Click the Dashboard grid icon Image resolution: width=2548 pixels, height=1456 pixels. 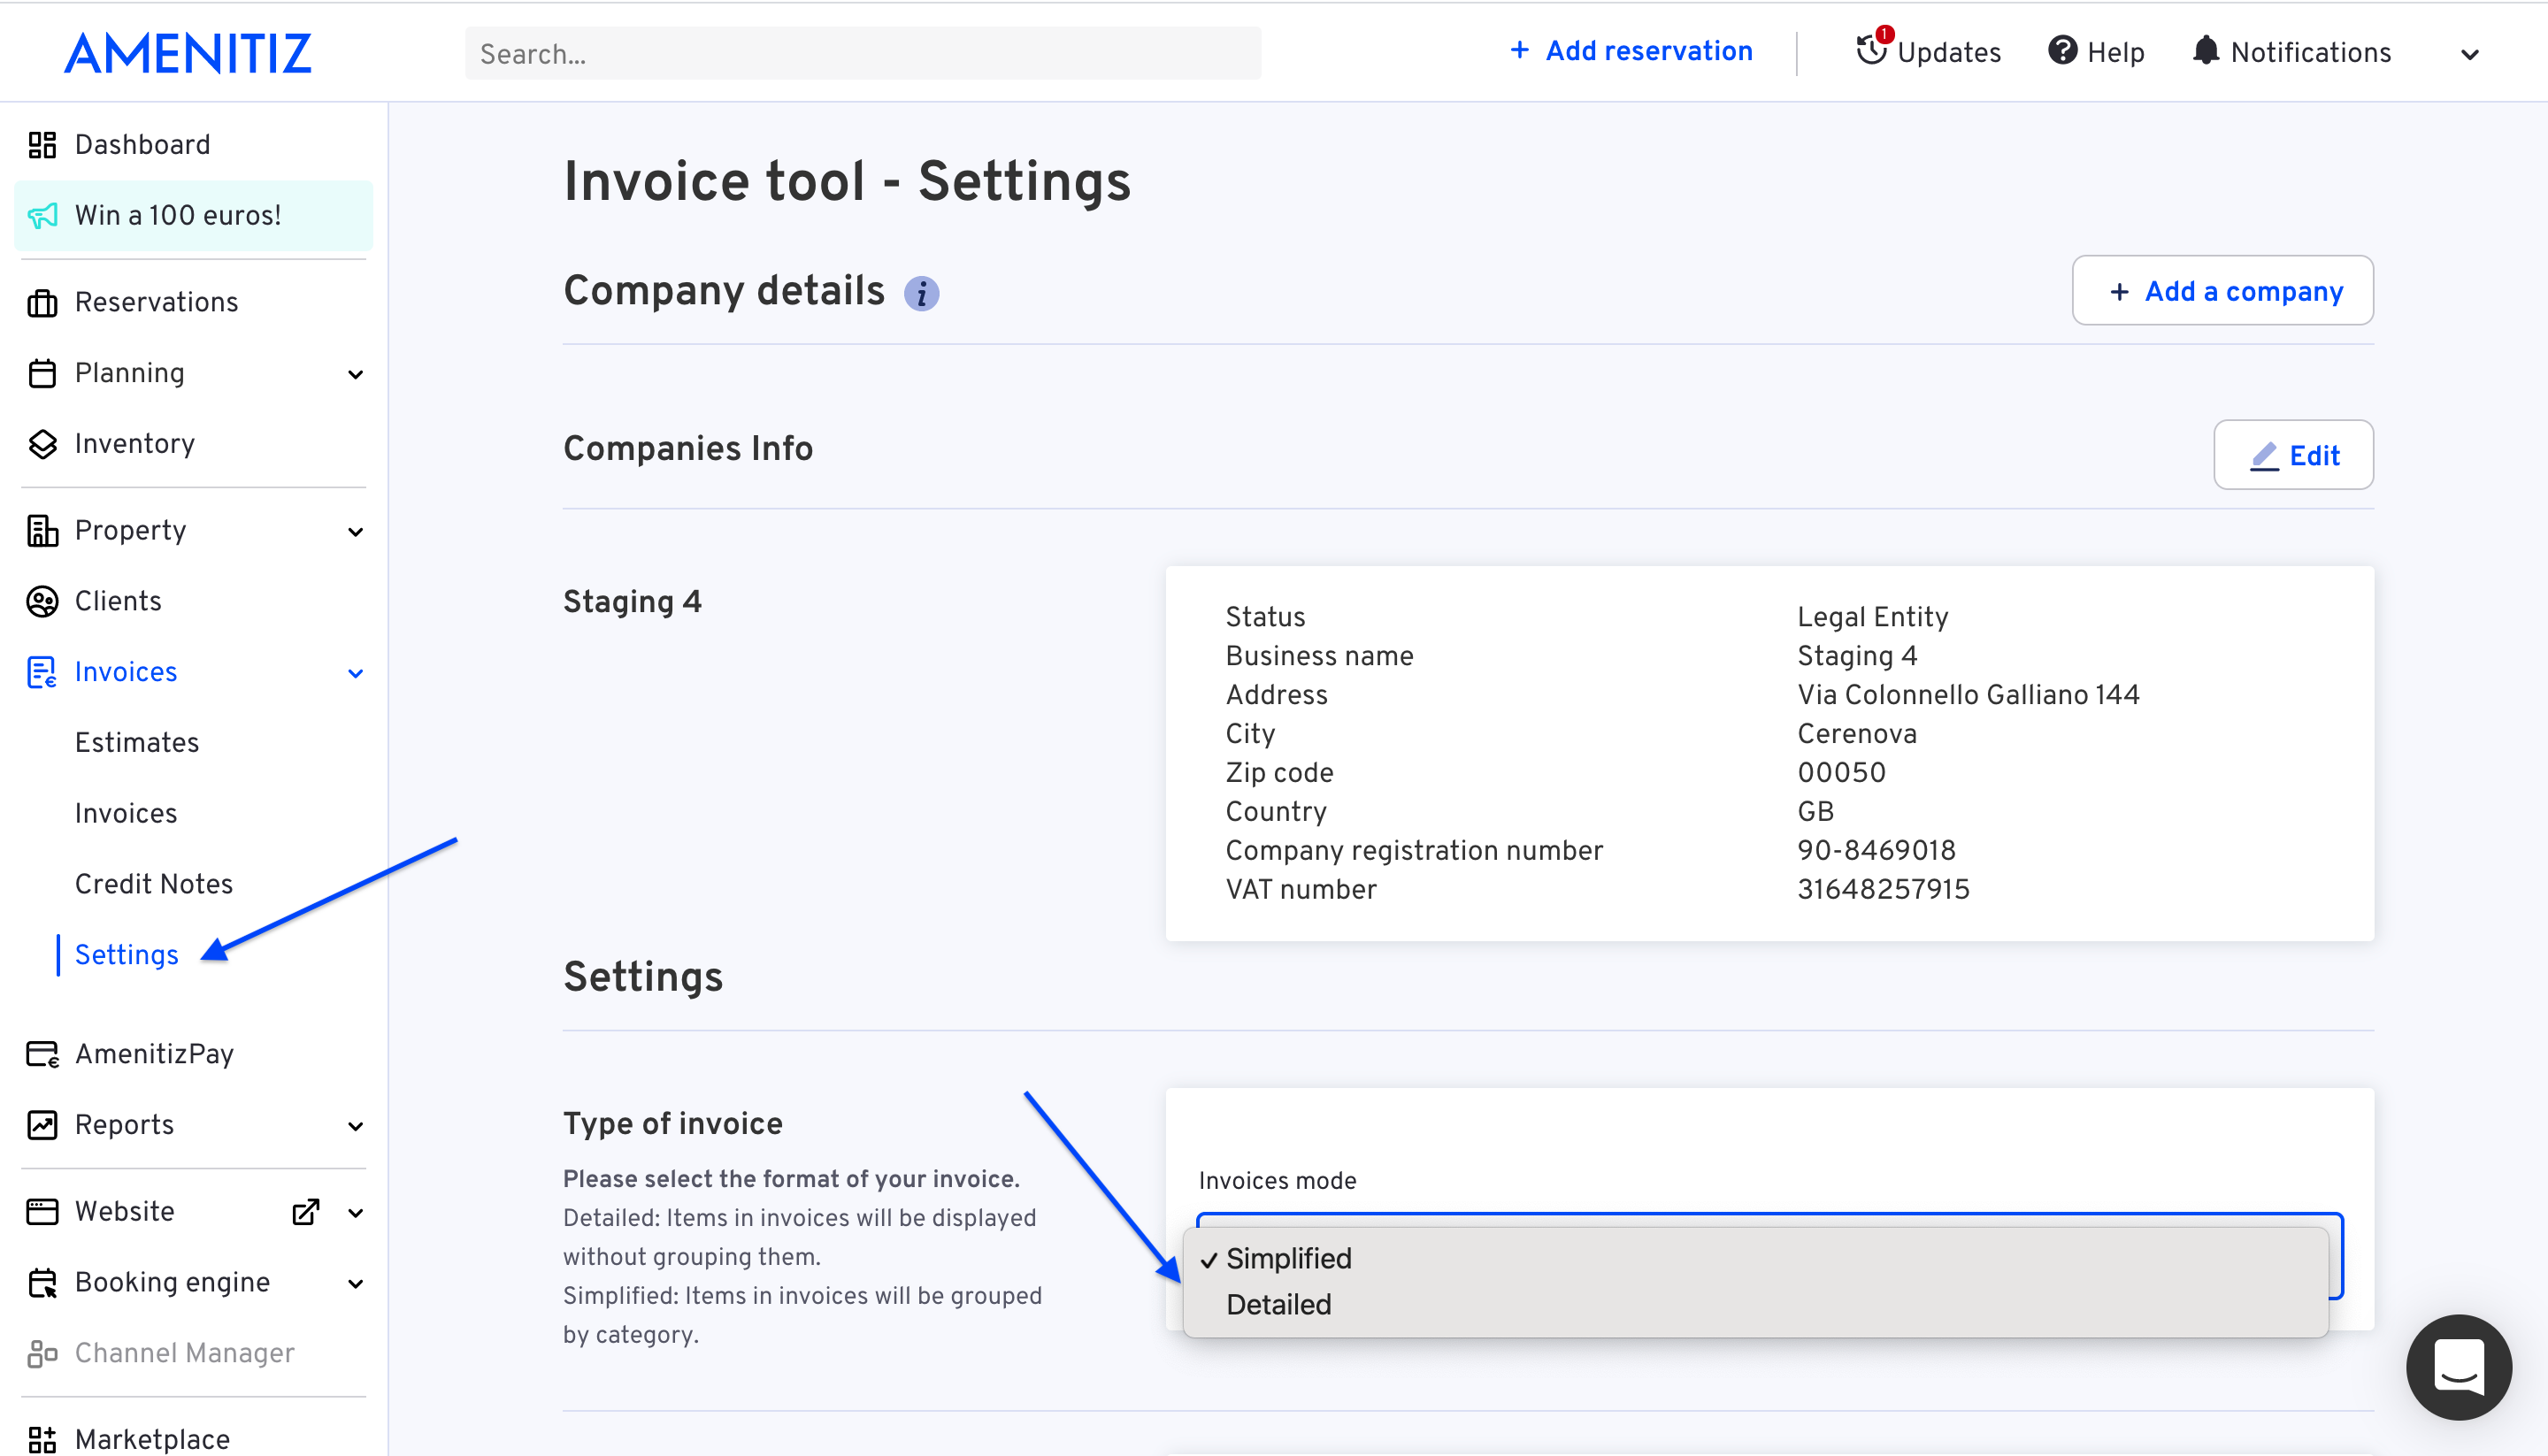pyautogui.click(x=42, y=145)
